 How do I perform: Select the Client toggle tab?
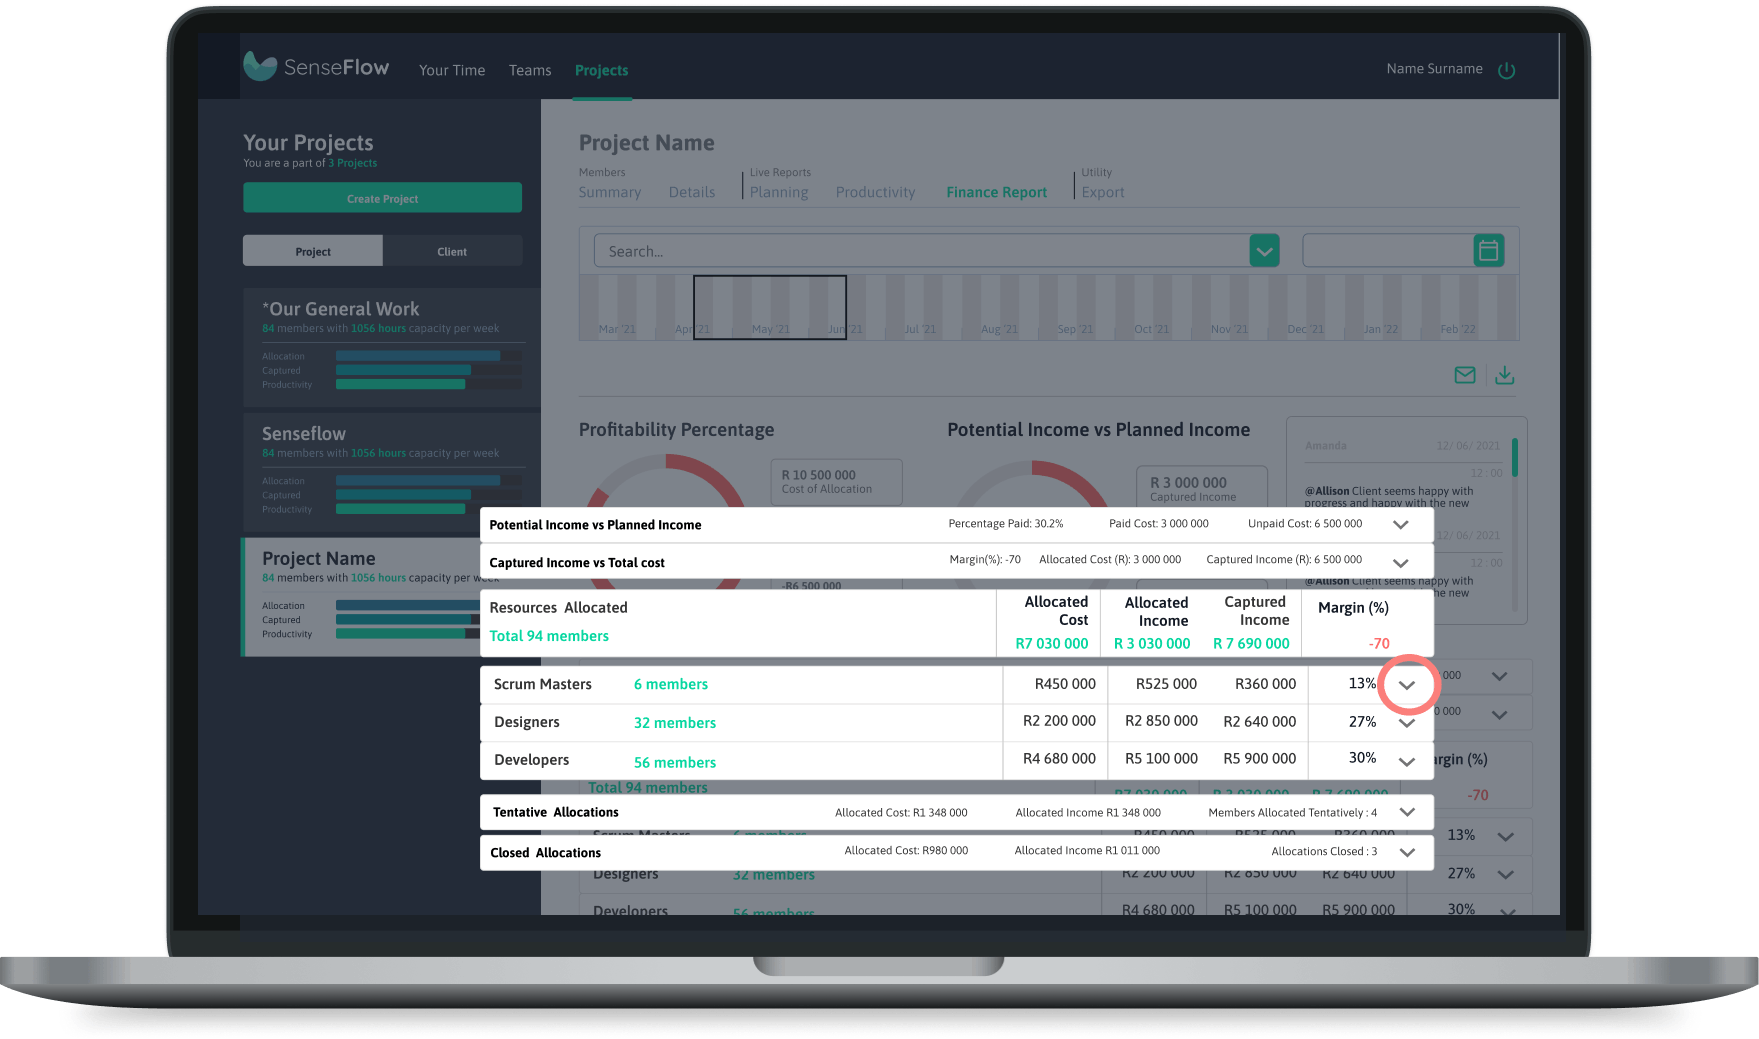pos(452,251)
